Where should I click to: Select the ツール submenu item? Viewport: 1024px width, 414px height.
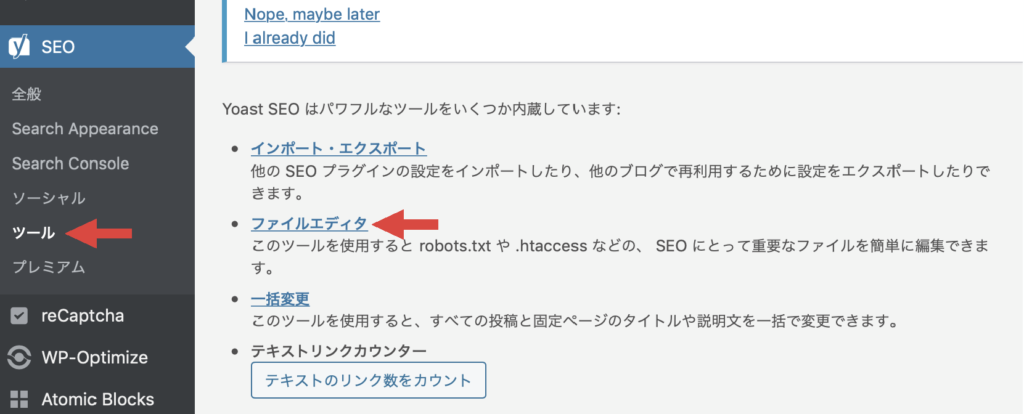33,233
